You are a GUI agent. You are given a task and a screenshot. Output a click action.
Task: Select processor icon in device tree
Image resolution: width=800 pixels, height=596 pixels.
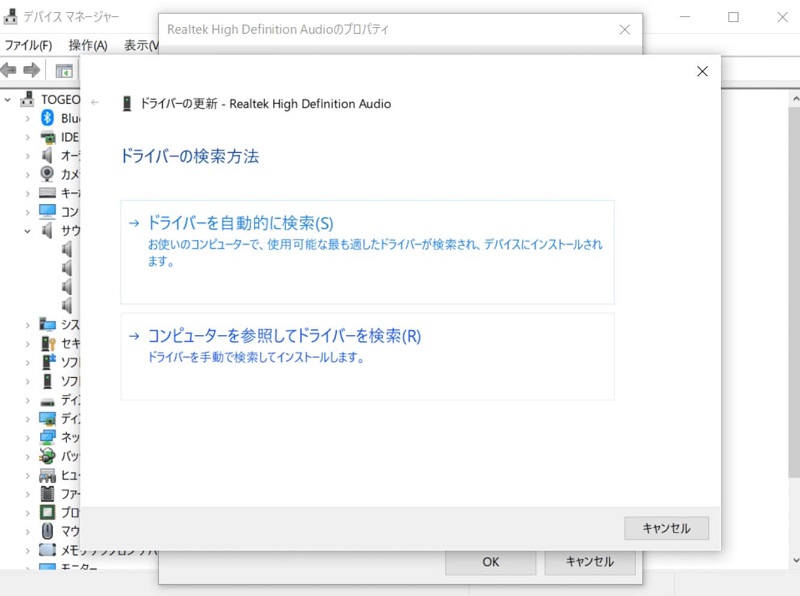(x=47, y=512)
